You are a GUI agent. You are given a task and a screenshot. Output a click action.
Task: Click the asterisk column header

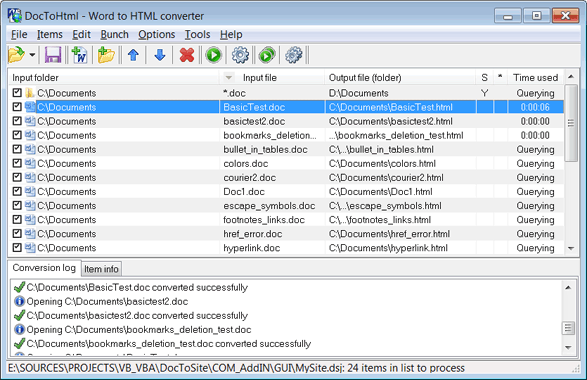tap(500, 77)
